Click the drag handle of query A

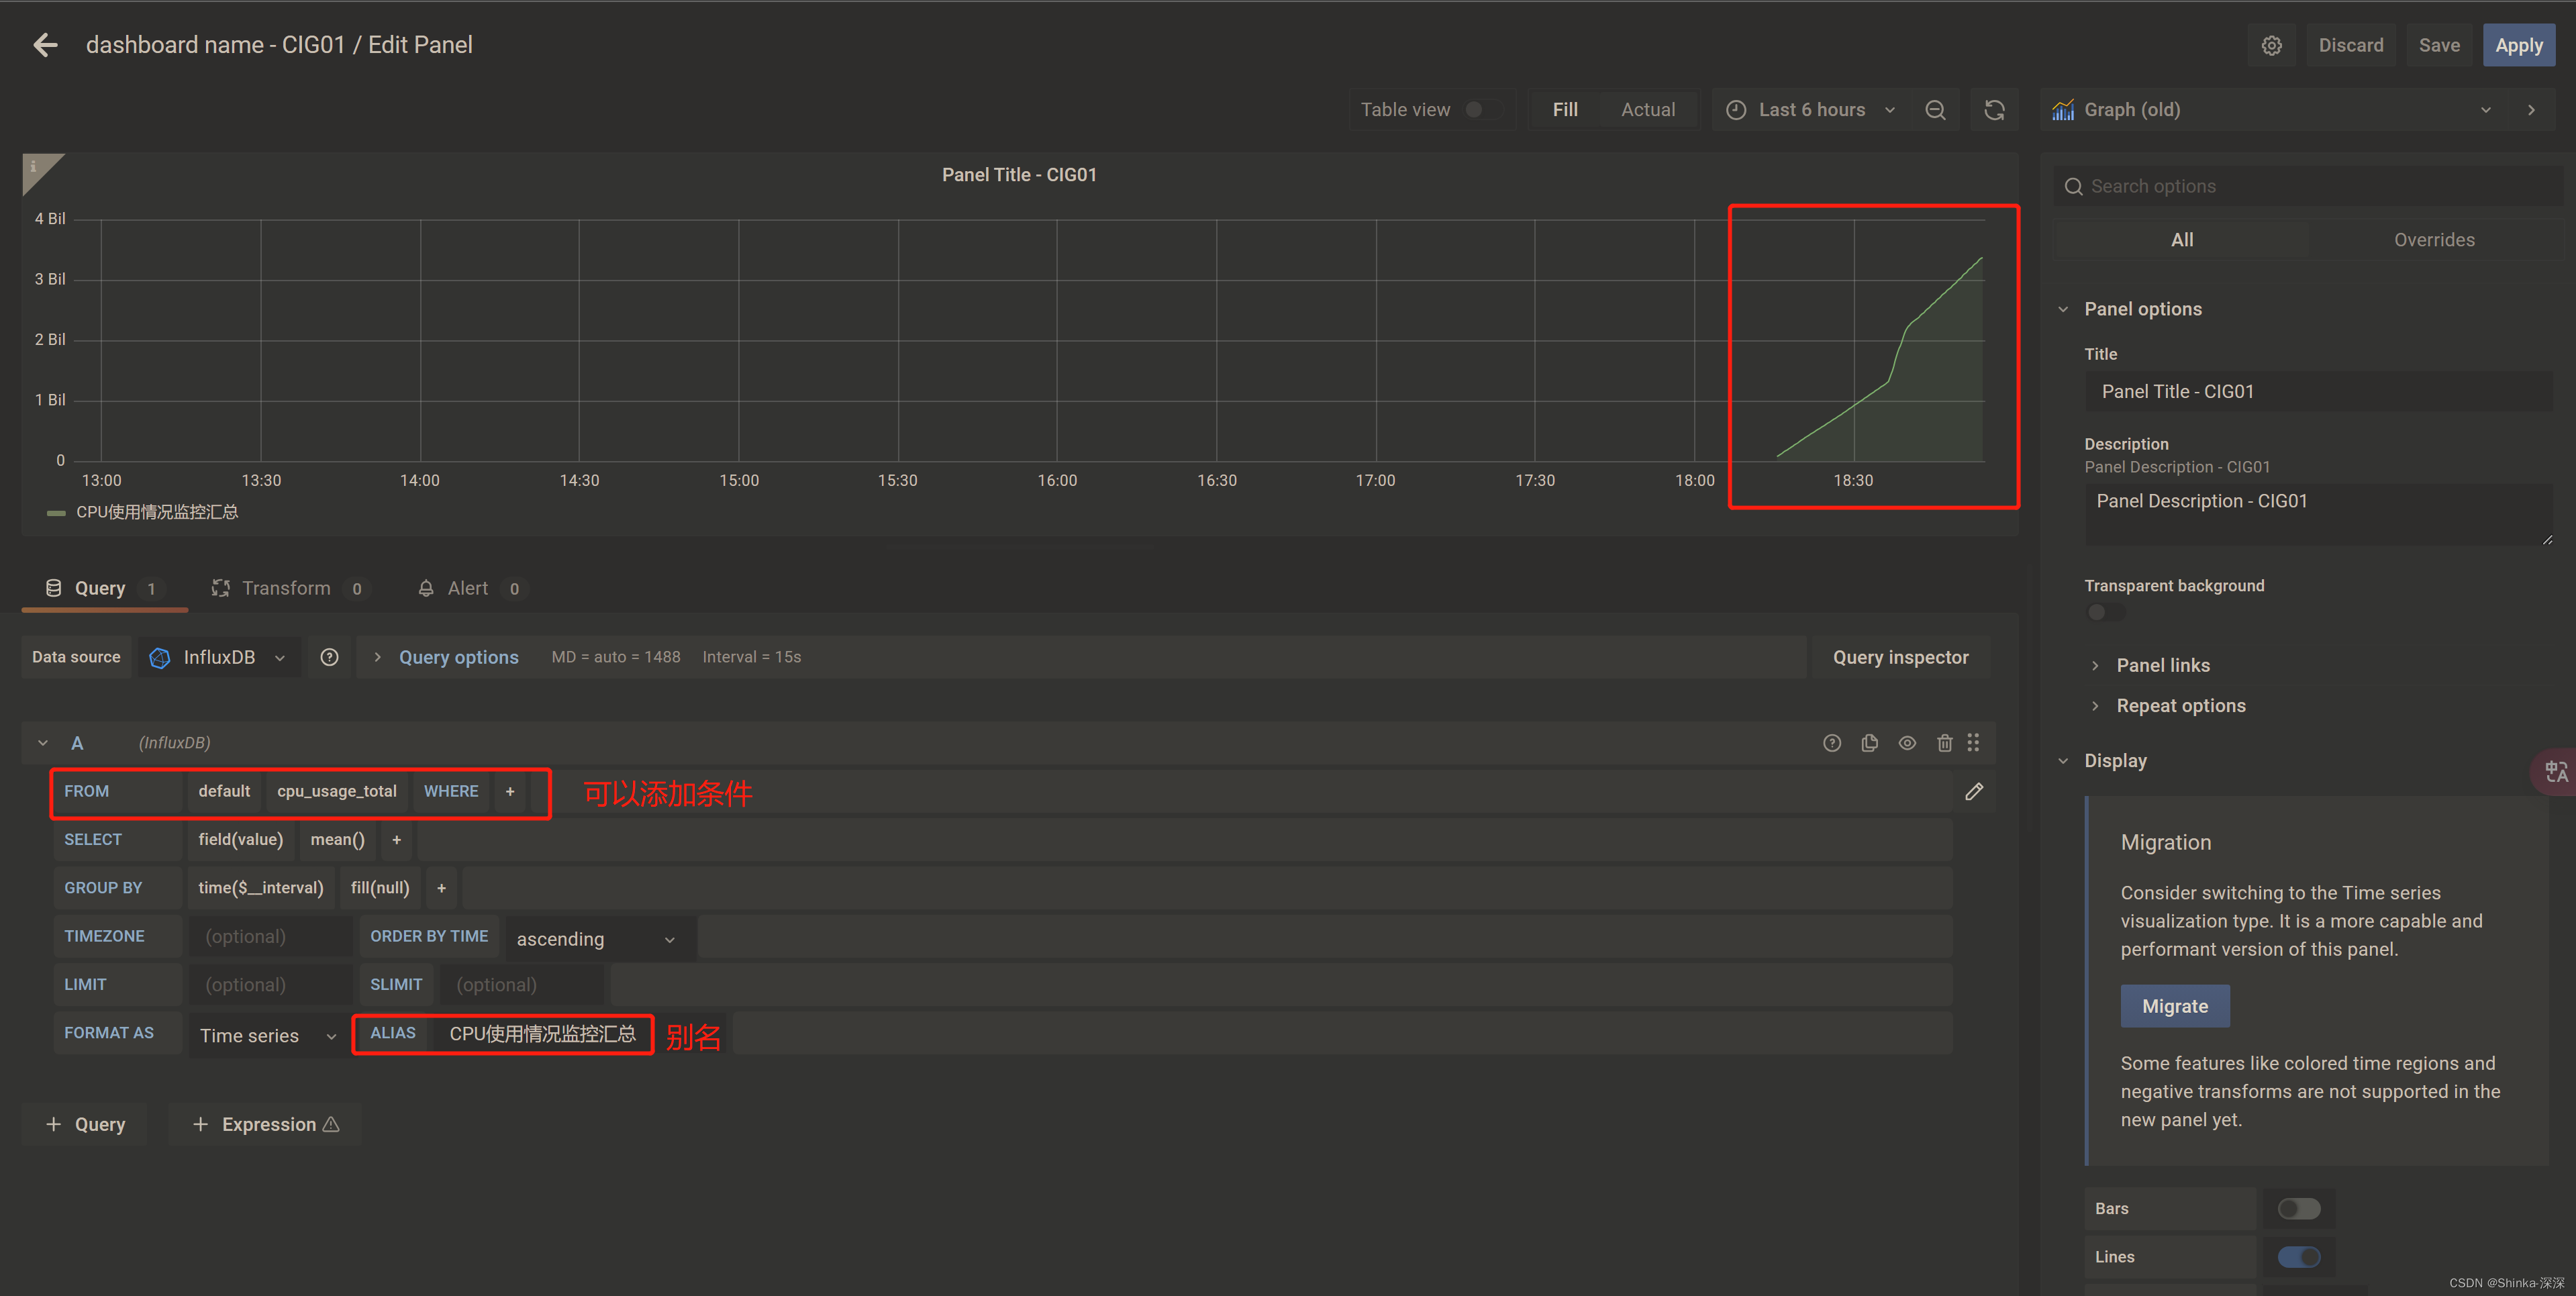click(x=1973, y=743)
